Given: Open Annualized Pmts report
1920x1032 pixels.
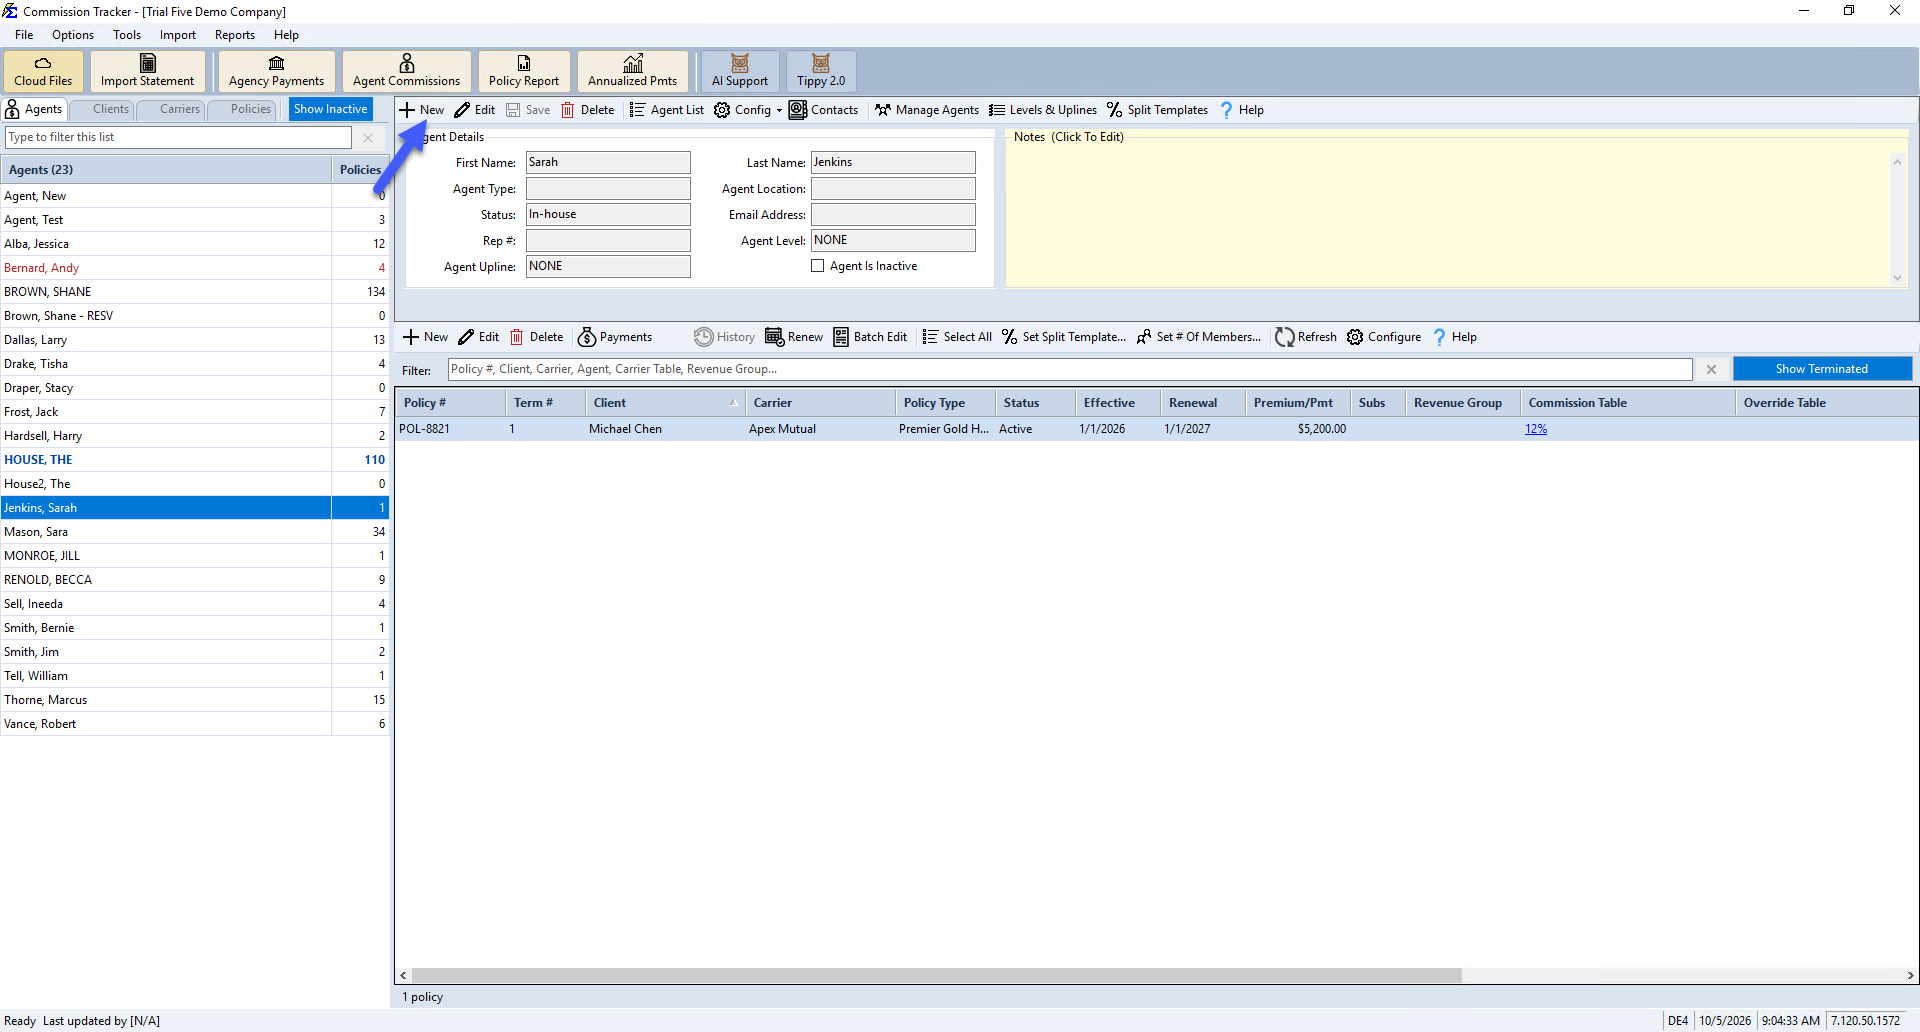Looking at the screenshot, I should 632,71.
